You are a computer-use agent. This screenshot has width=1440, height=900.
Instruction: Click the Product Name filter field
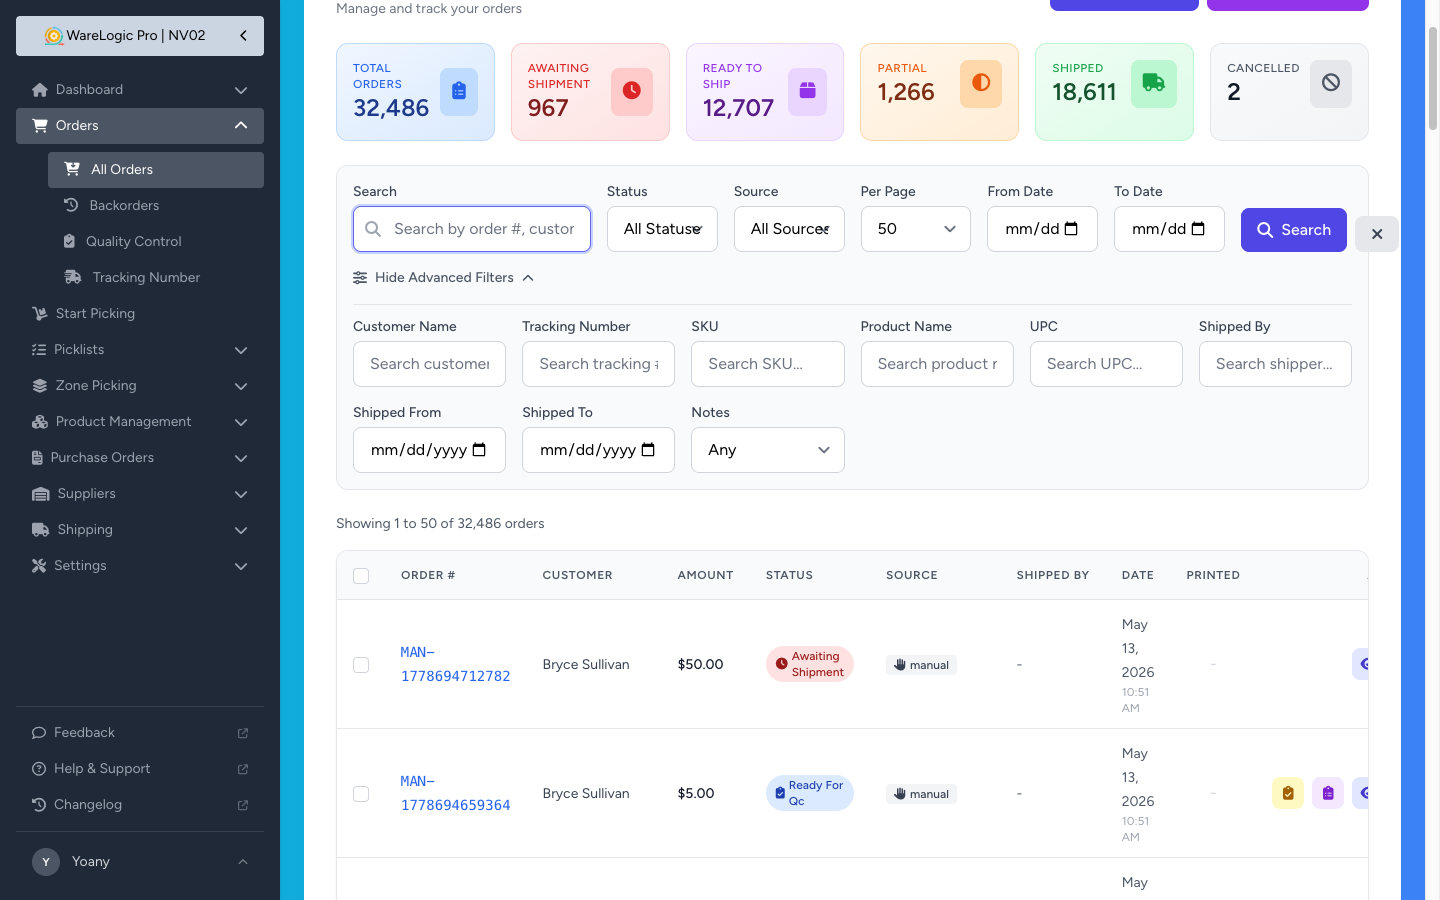pyautogui.click(x=937, y=364)
